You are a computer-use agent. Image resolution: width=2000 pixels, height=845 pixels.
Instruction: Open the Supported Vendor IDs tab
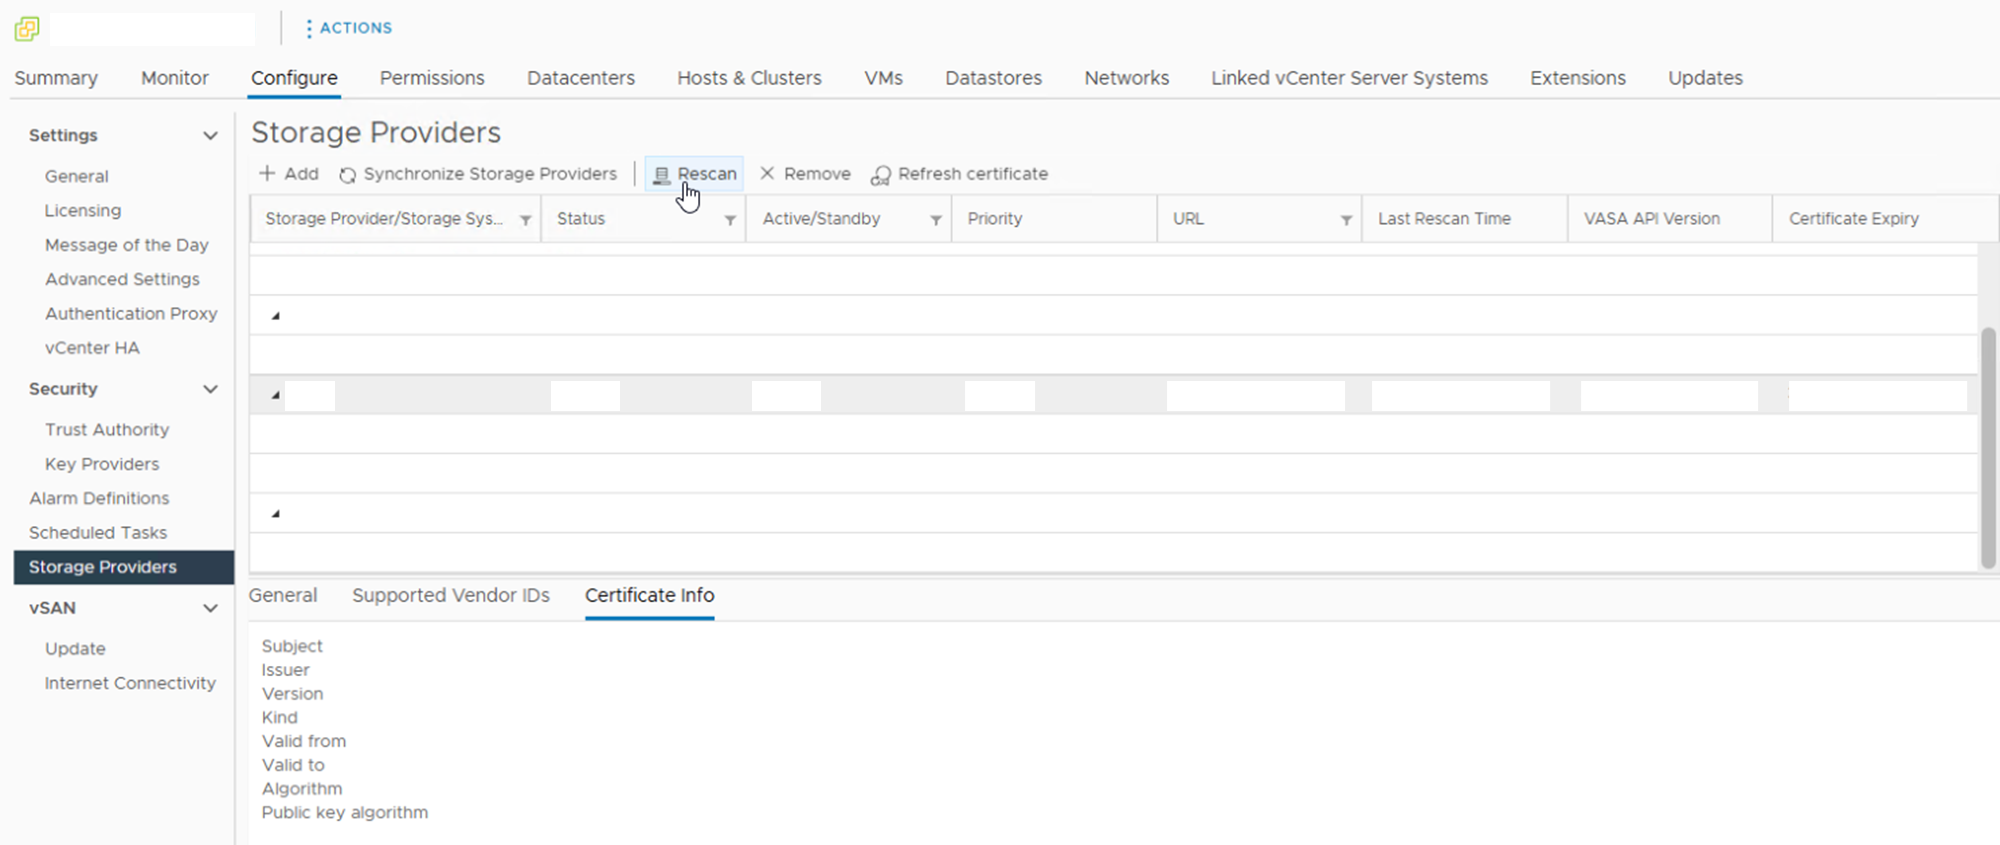[x=450, y=595]
